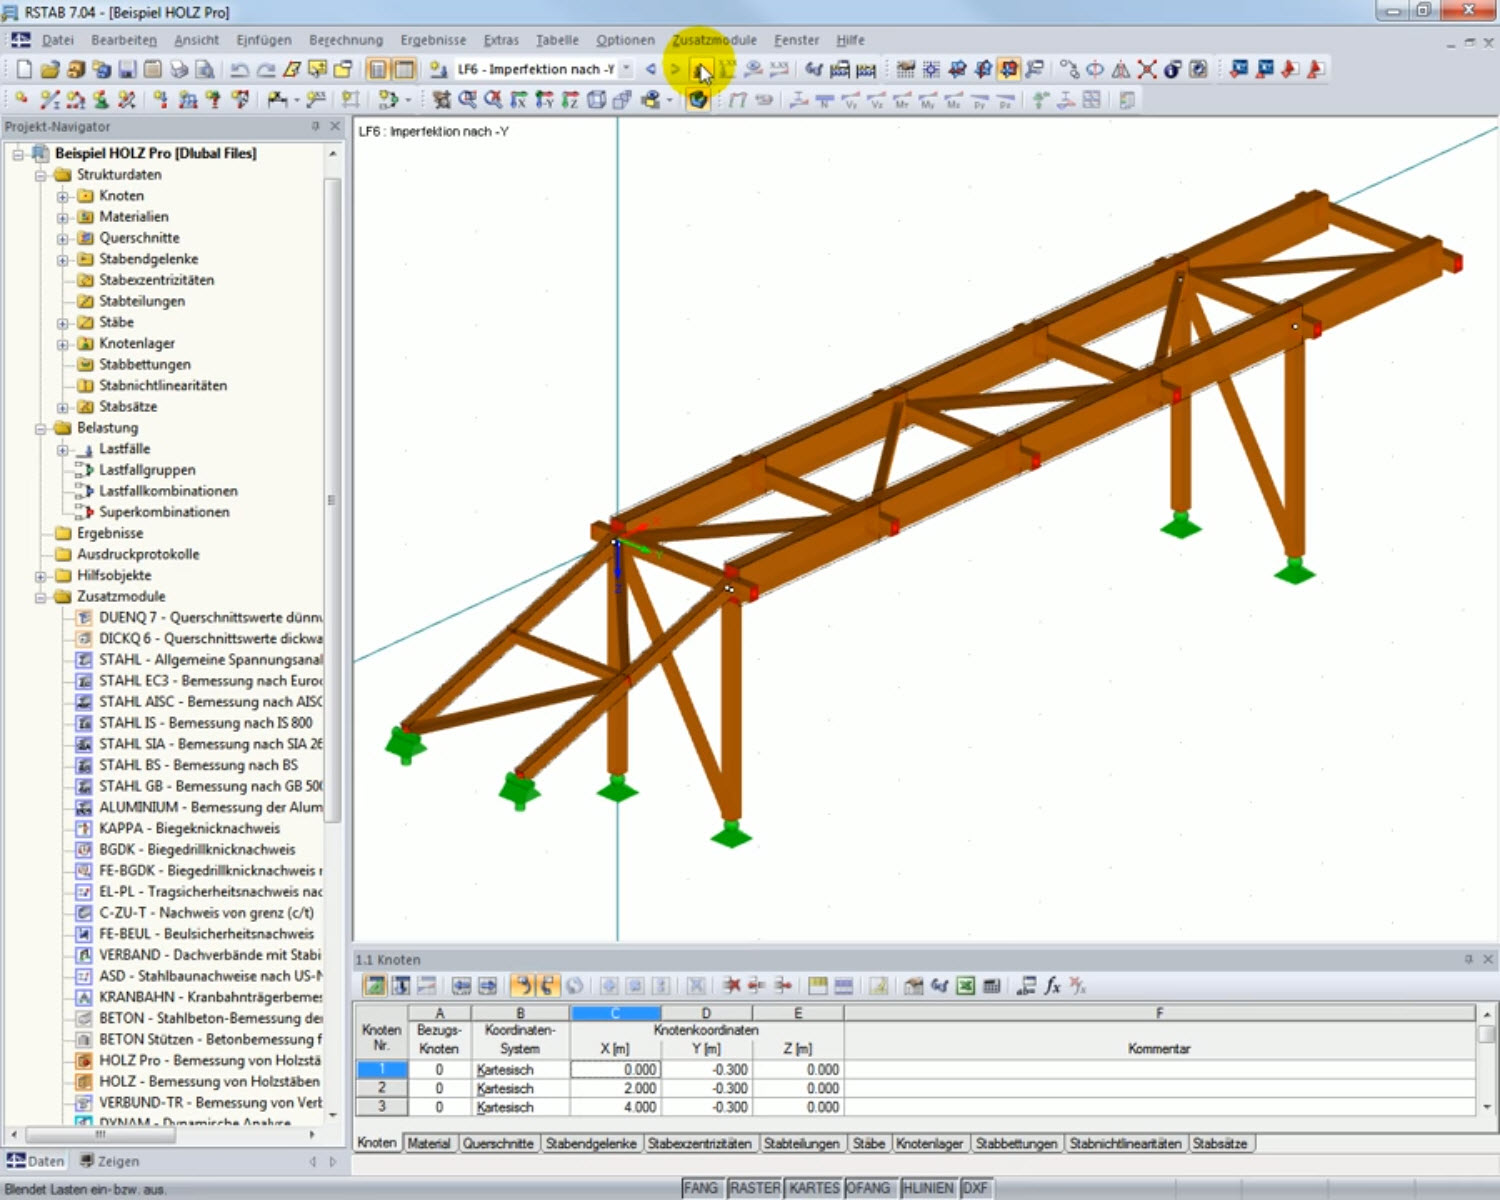Toggle DXF background layer
This screenshot has width=1500, height=1200.
(975, 1188)
